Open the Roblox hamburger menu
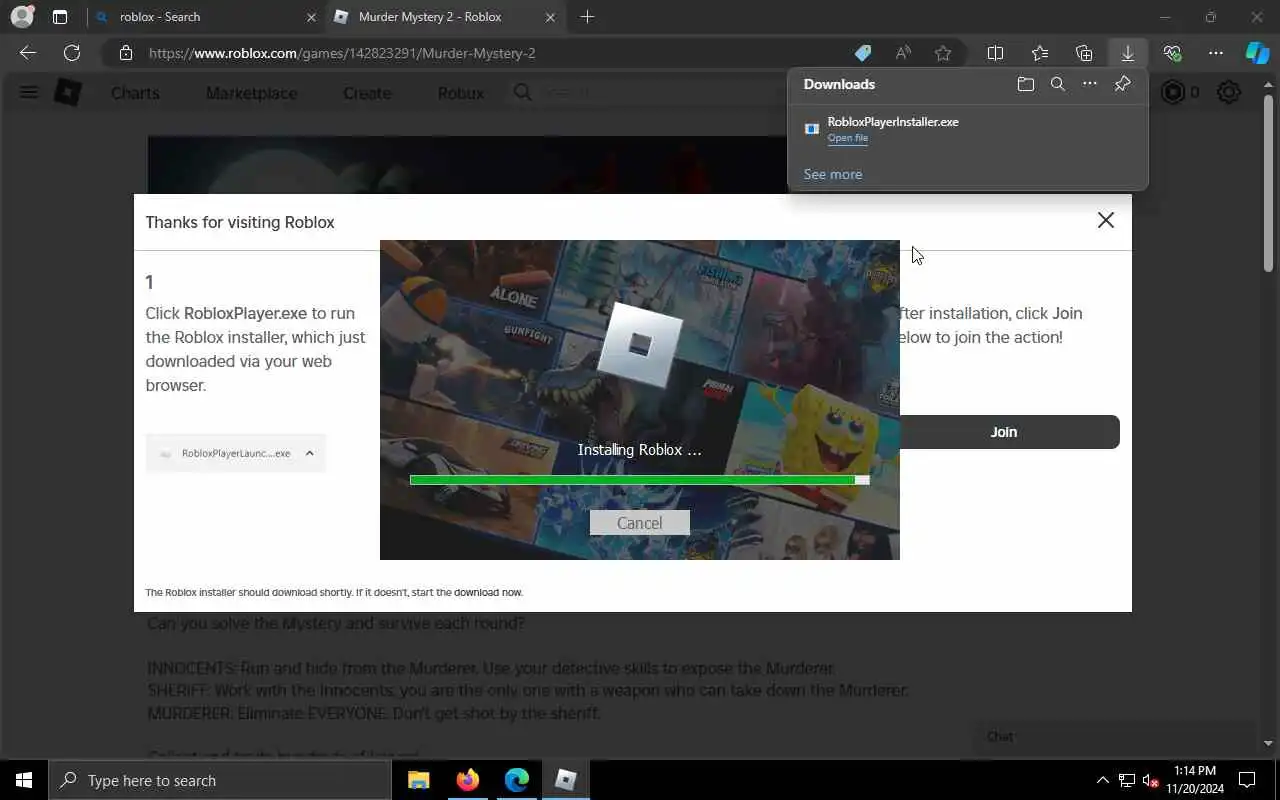This screenshot has height=800, width=1280. click(29, 93)
